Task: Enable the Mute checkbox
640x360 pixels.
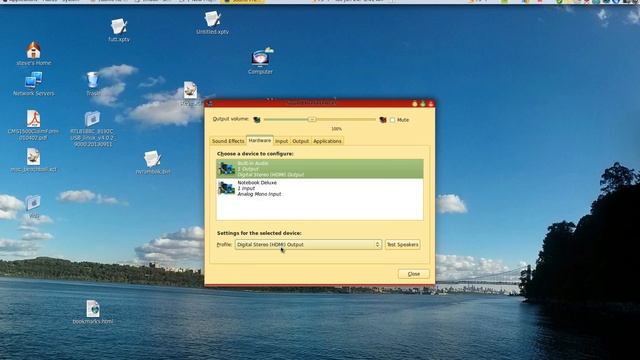Action: click(x=393, y=120)
